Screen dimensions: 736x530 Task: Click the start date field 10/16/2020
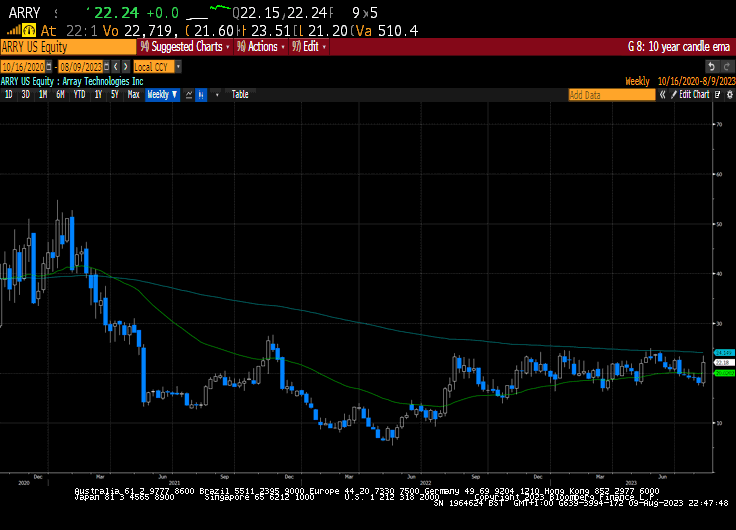(x=23, y=67)
